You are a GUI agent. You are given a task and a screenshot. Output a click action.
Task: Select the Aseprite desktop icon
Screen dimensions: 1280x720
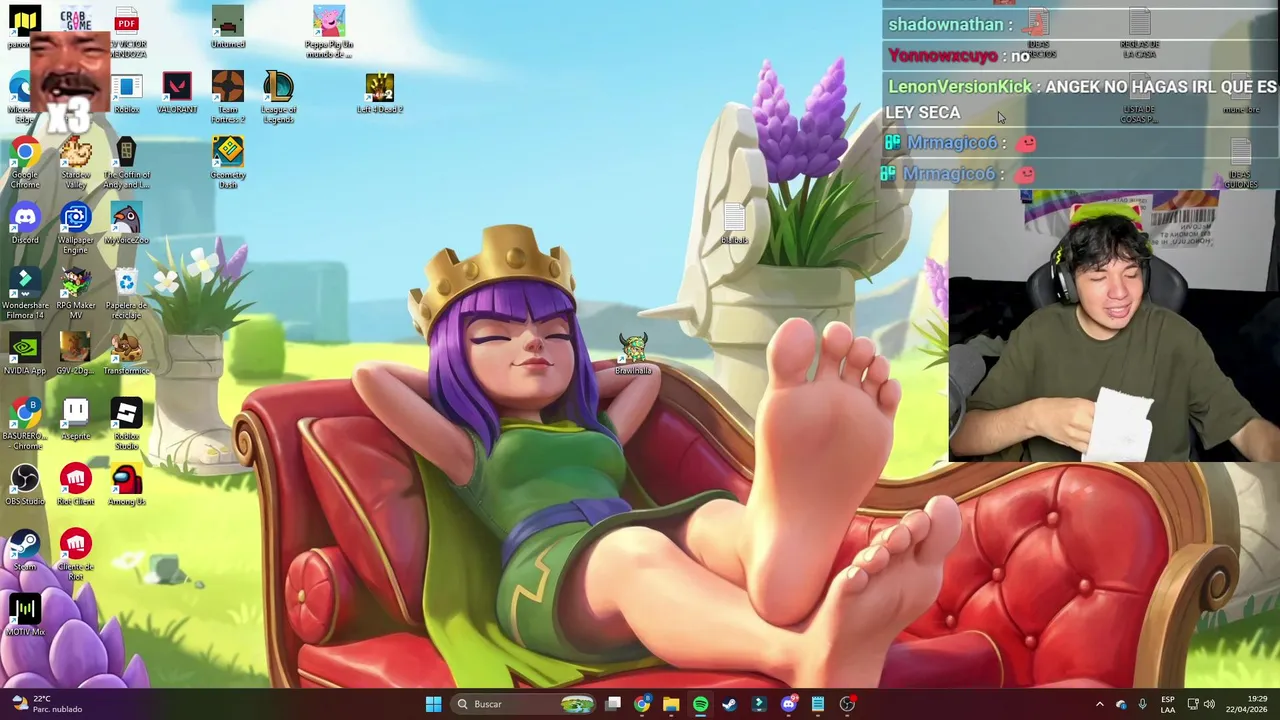pyautogui.click(x=76, y=420)
